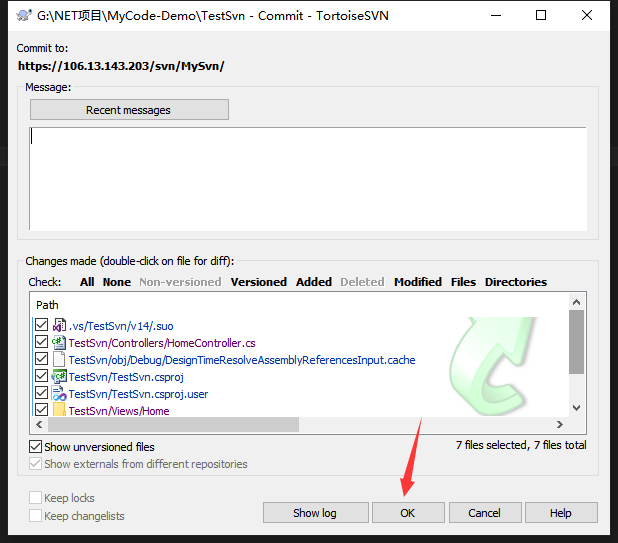Image resolution: width=618 pixels, height=543 pixels.
Task: Click the horizontal scroll left arrow
Action: click(x=39, y=424)
